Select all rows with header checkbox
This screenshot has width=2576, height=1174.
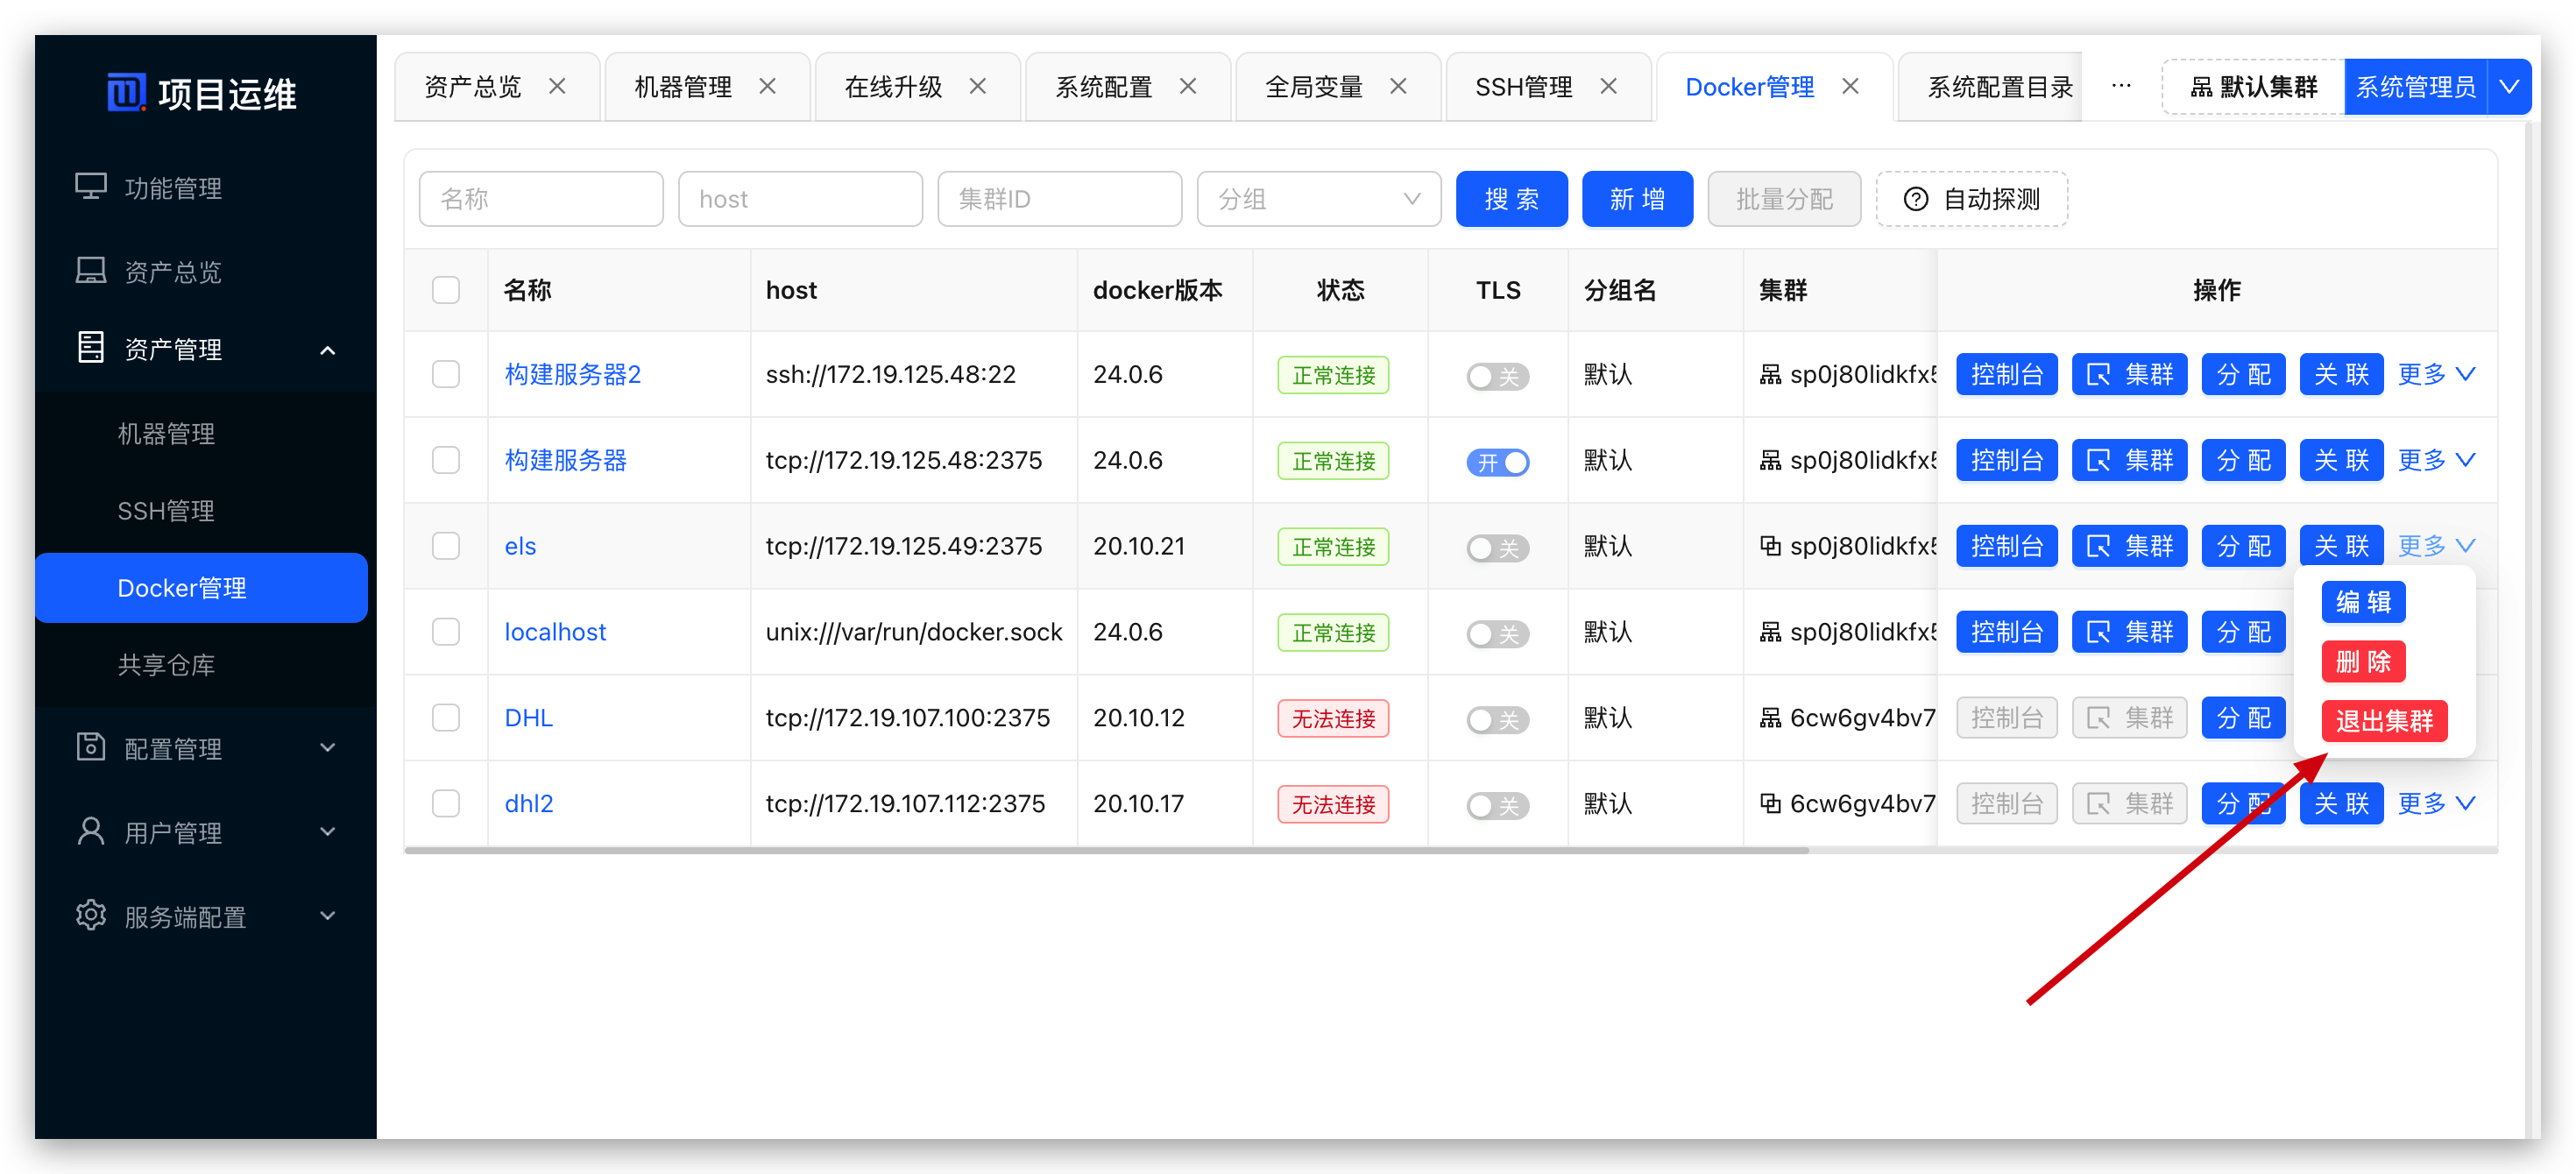(x=446, y=290)
